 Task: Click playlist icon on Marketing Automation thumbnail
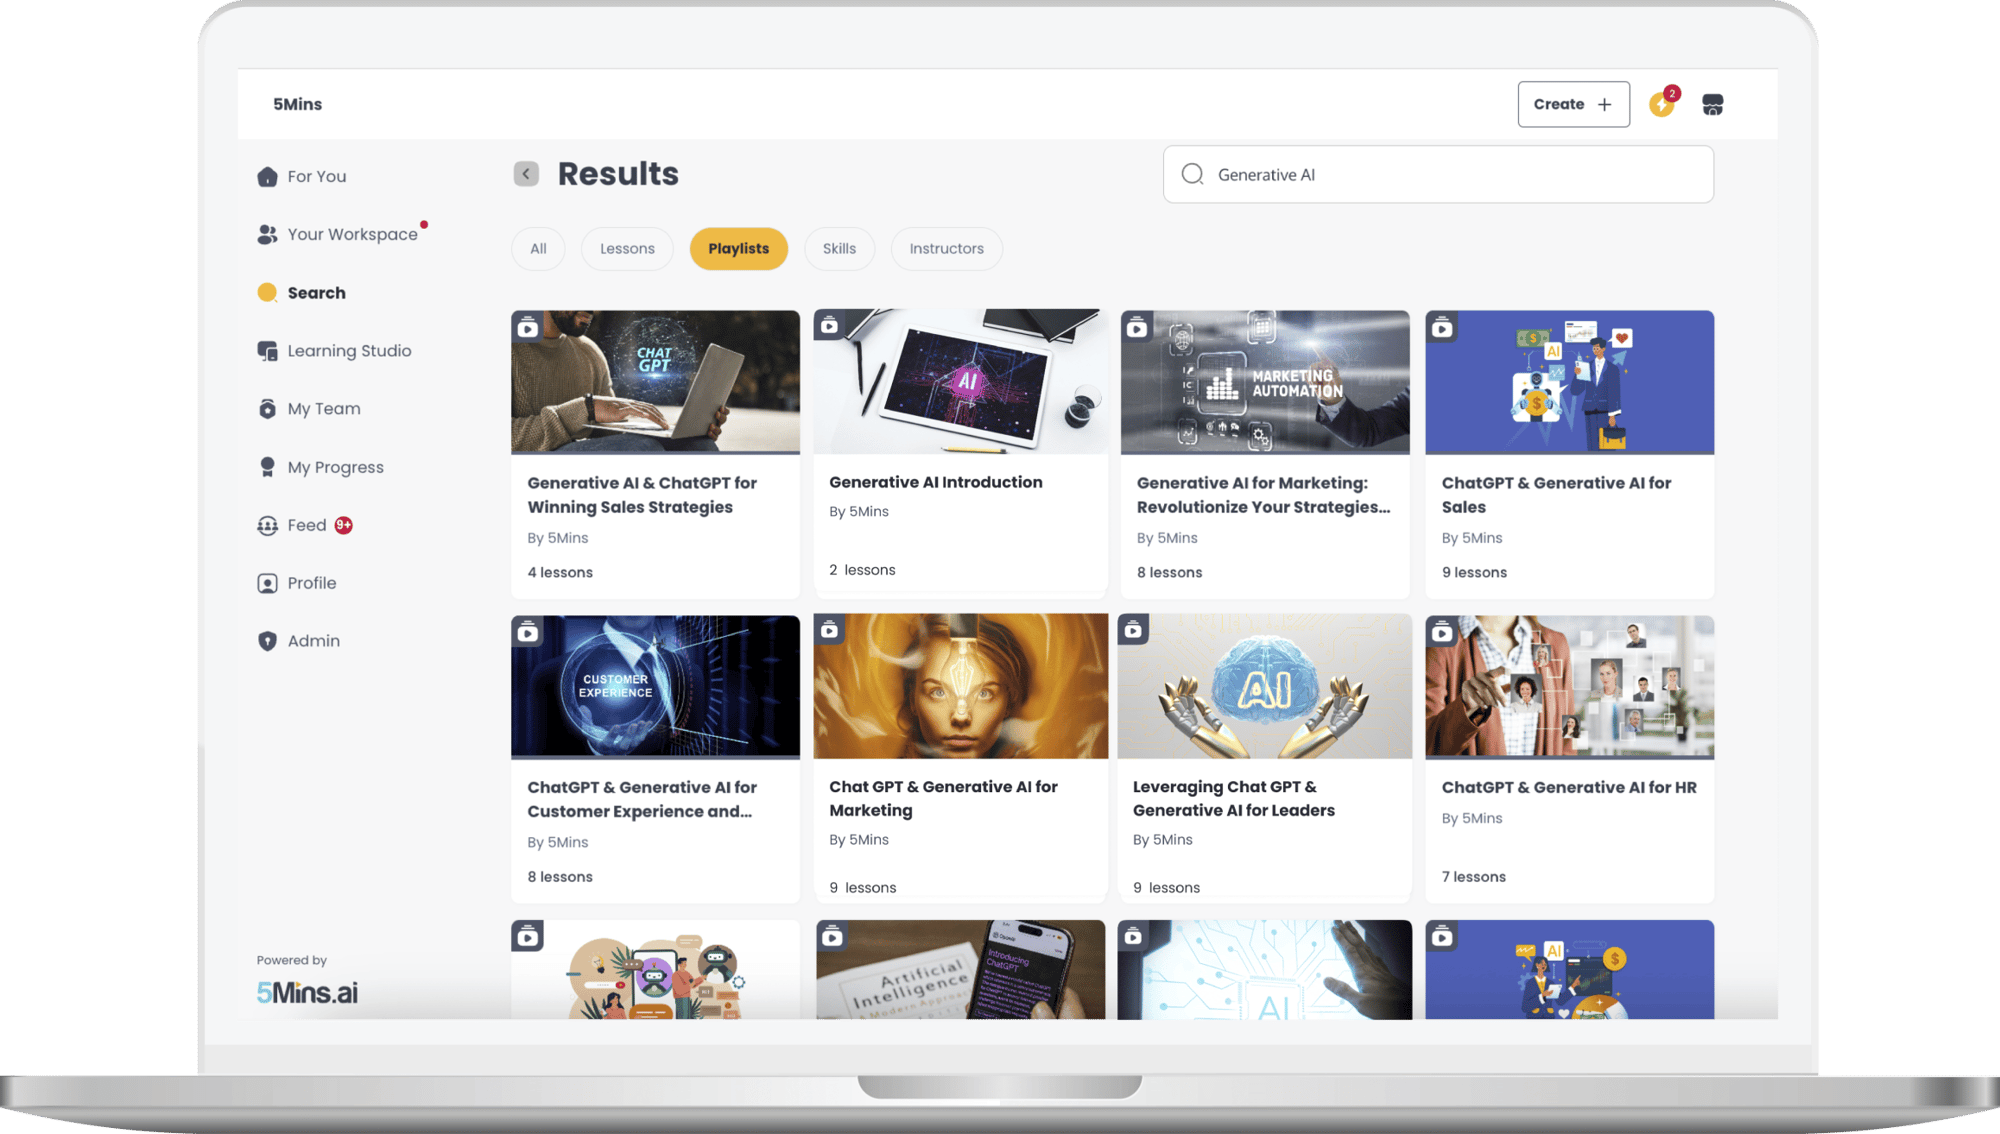pyautogui.click(x=1137, y=327)
